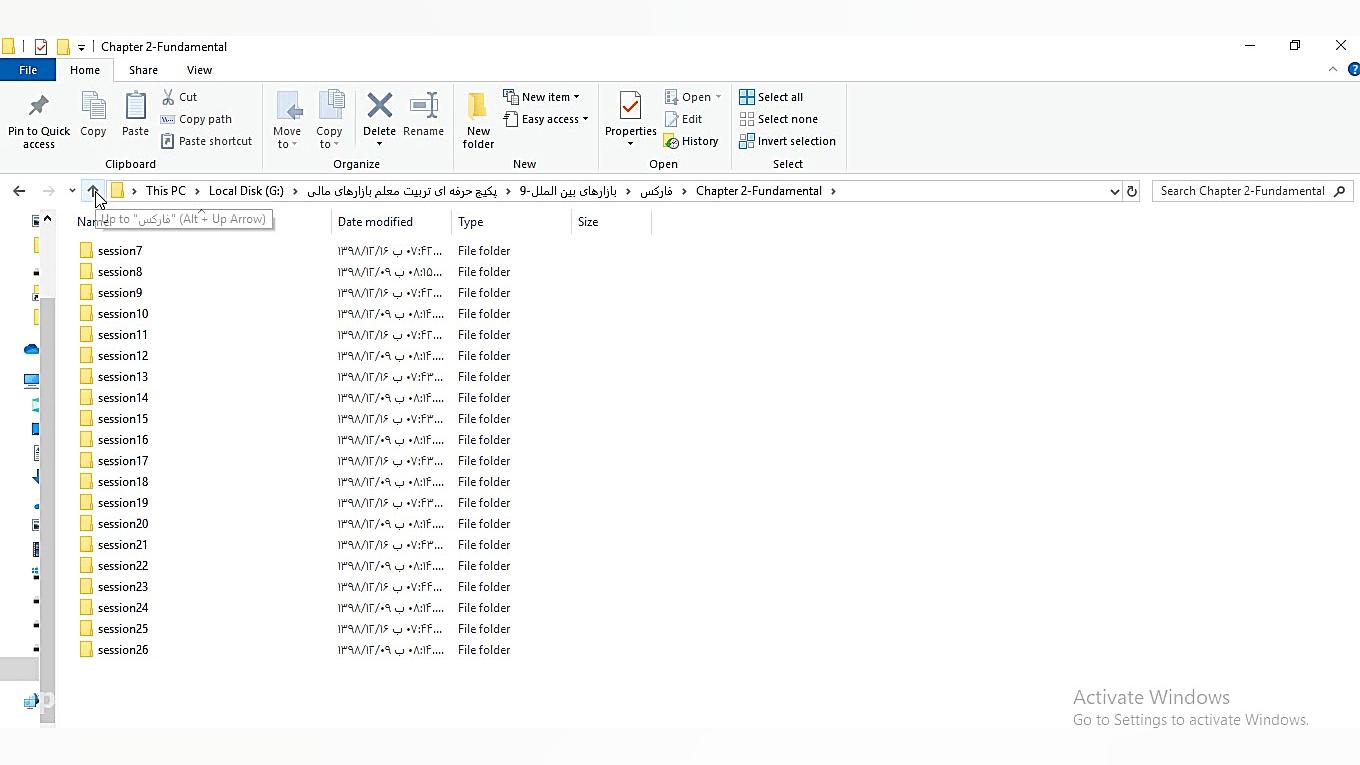Expand the address bar history dropdown
Image resolution: width=1360 pixels, height=765 pixels.
pos(1115,191)
